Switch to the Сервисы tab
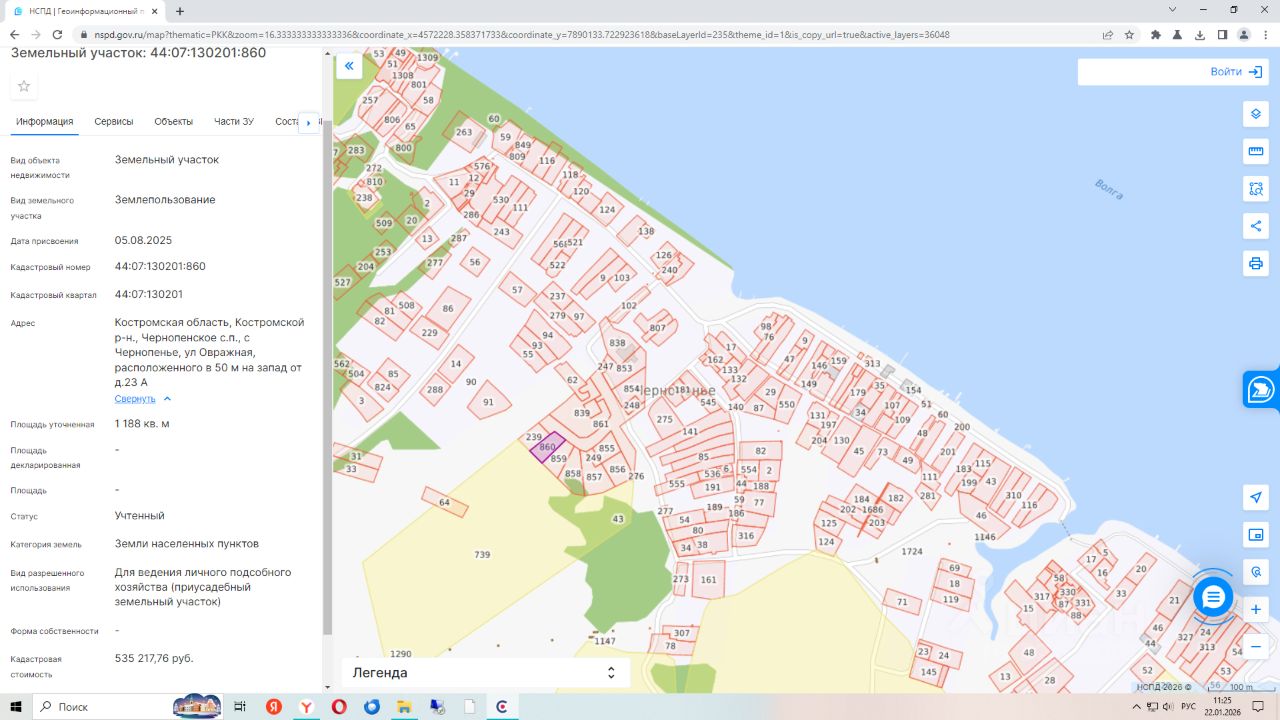Viewport: 1280px width, 720px height. pyautogui.click(x=114, y=122)
